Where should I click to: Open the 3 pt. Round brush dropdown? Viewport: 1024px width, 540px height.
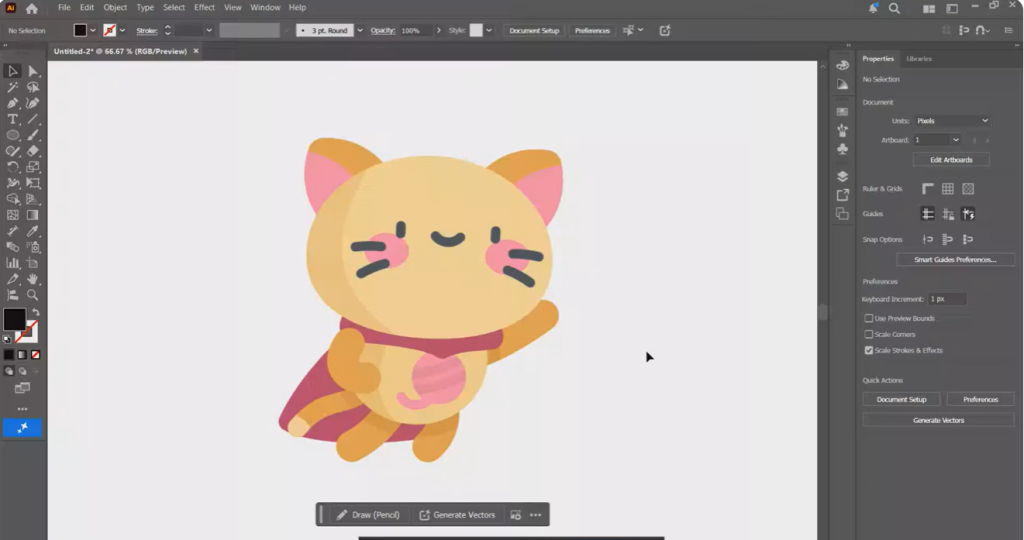(360, 31)
